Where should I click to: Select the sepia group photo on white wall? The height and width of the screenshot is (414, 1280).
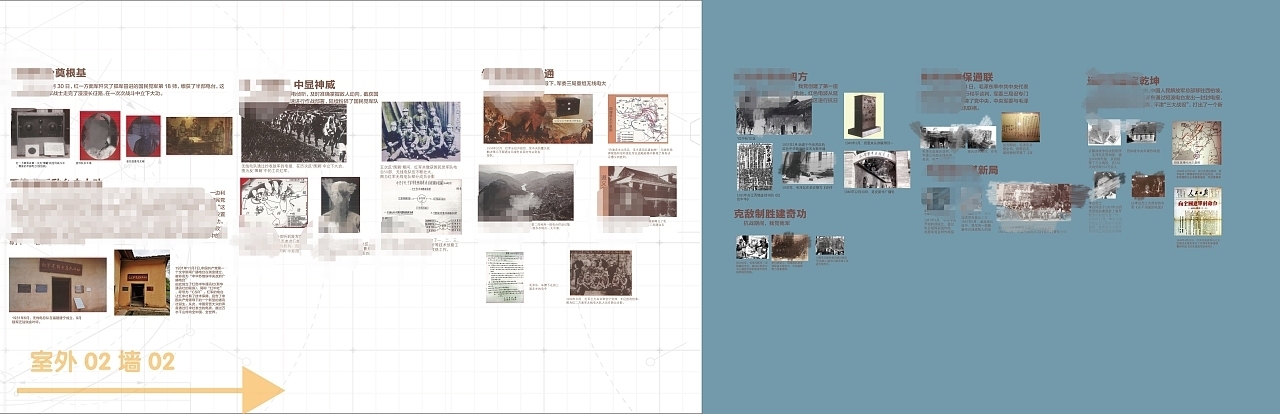[601, 272]
